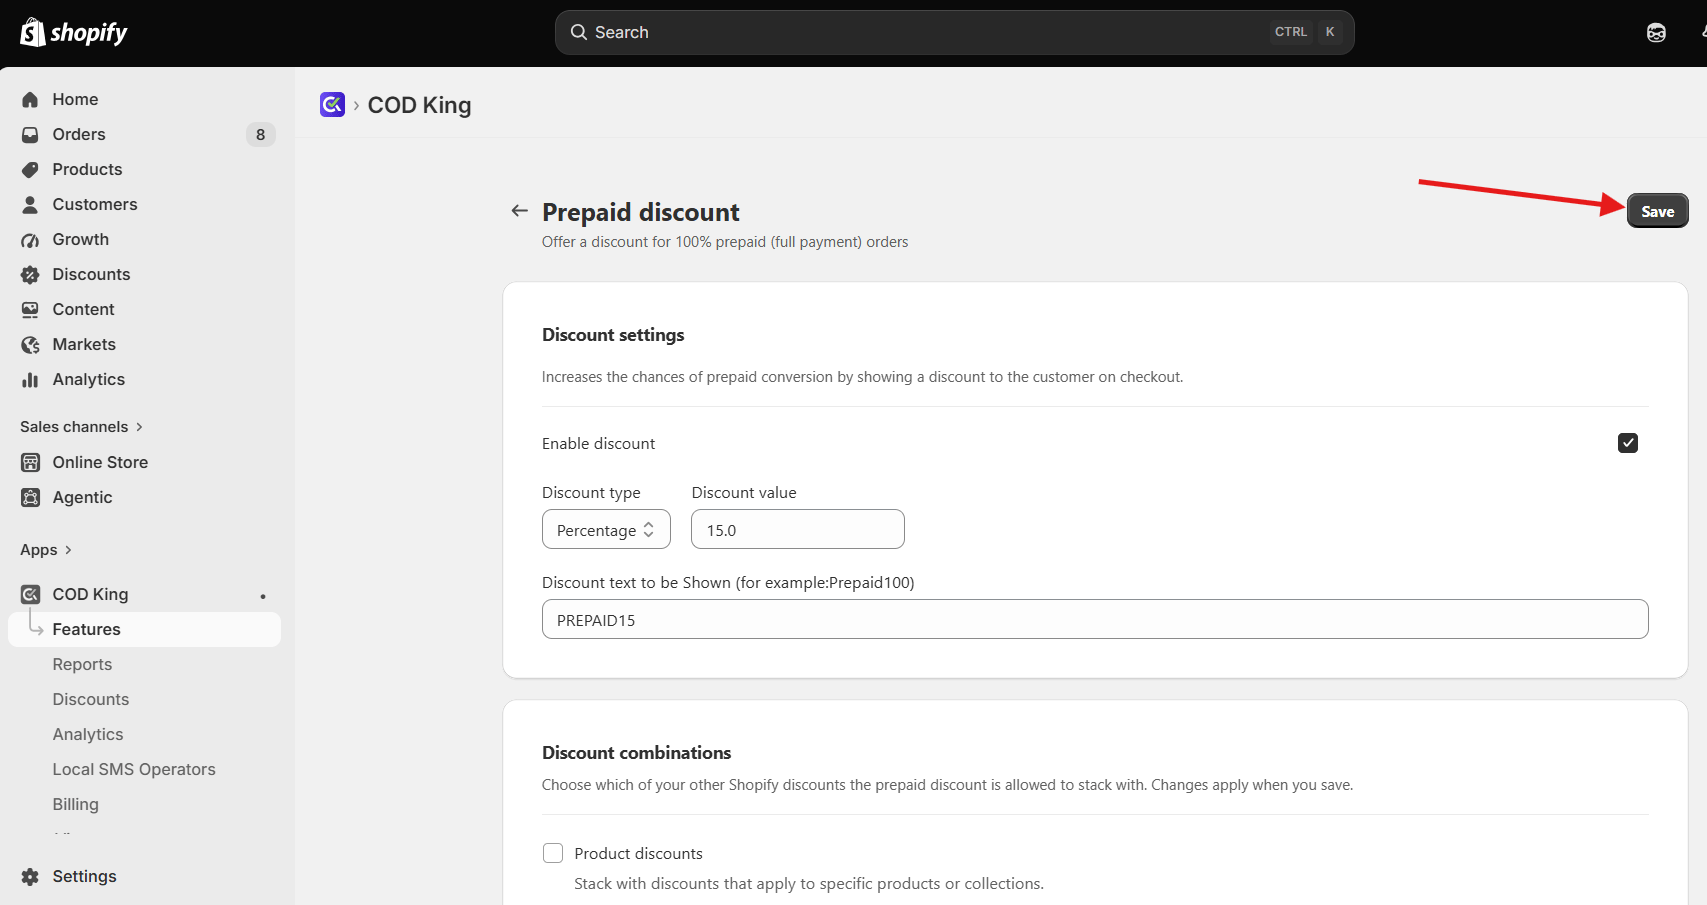This screenshot has width=1707, height=905.
Task: Click the Discount settings heading
Action: 613,335
